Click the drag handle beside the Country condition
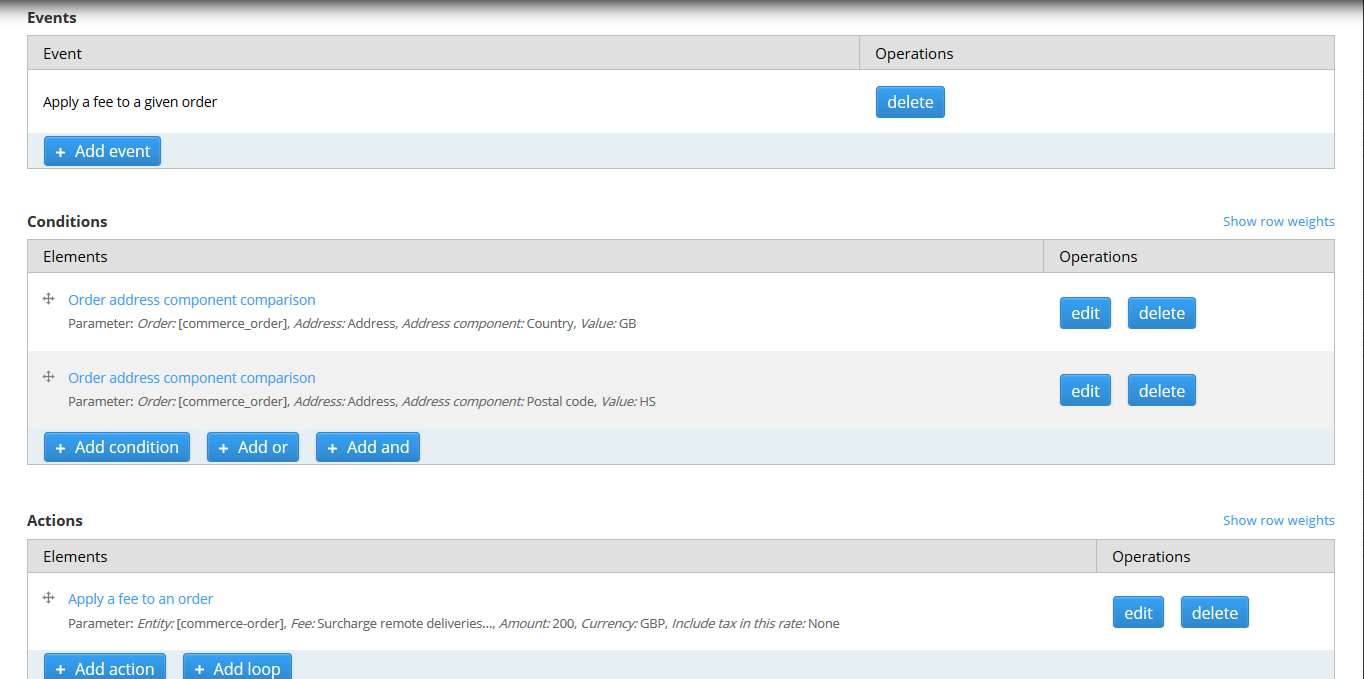This screenshot has height=679, width=1364. point(48,299)
